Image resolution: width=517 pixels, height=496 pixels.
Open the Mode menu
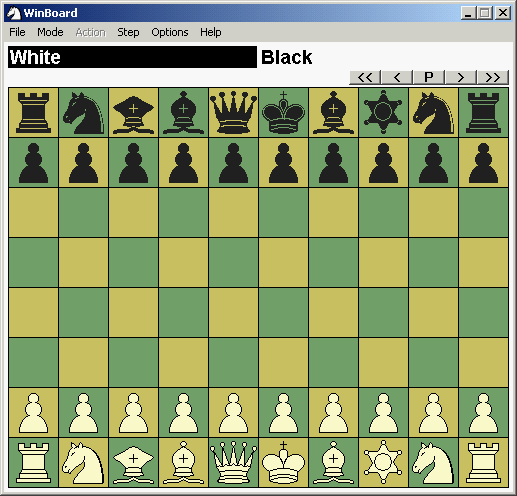[50, 32]
